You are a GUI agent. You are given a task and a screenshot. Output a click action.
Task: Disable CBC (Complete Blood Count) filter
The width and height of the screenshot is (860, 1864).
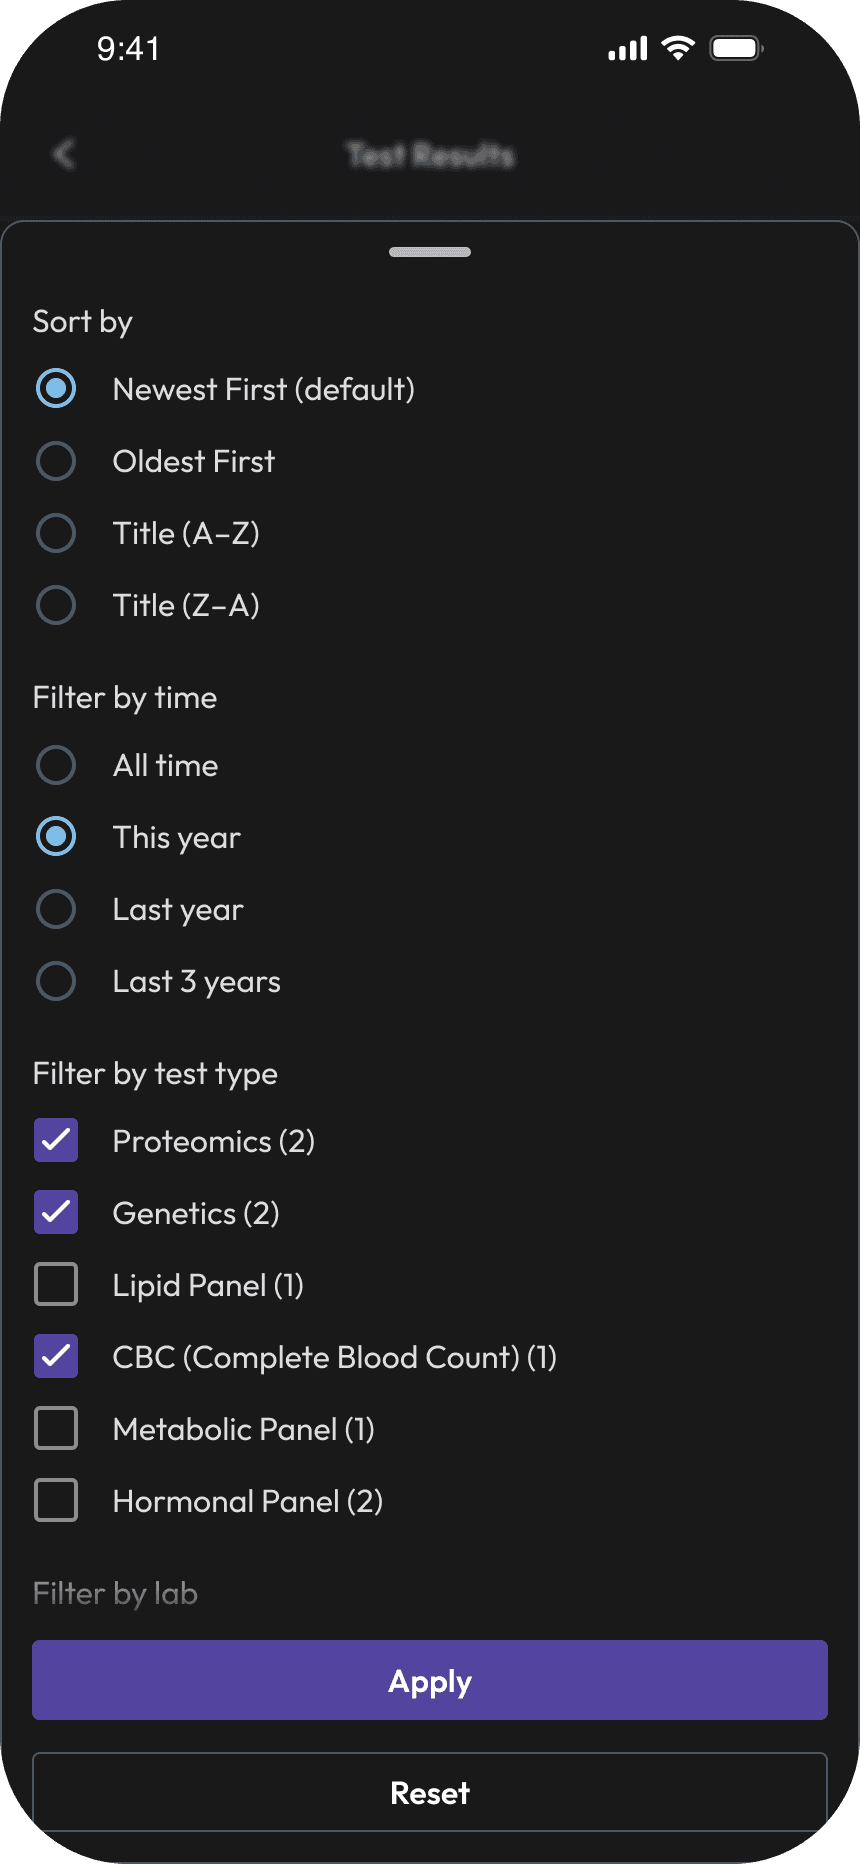coord(56,1357)
